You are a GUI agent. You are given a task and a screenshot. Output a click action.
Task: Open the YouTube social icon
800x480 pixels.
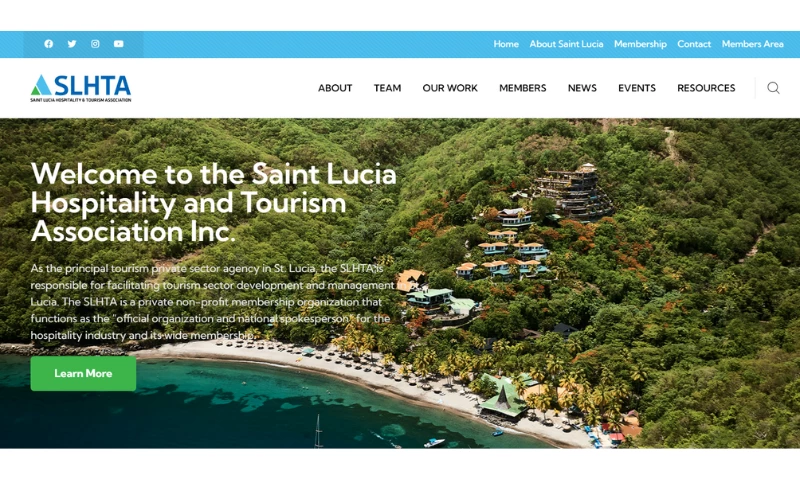(x=118, y=44)
